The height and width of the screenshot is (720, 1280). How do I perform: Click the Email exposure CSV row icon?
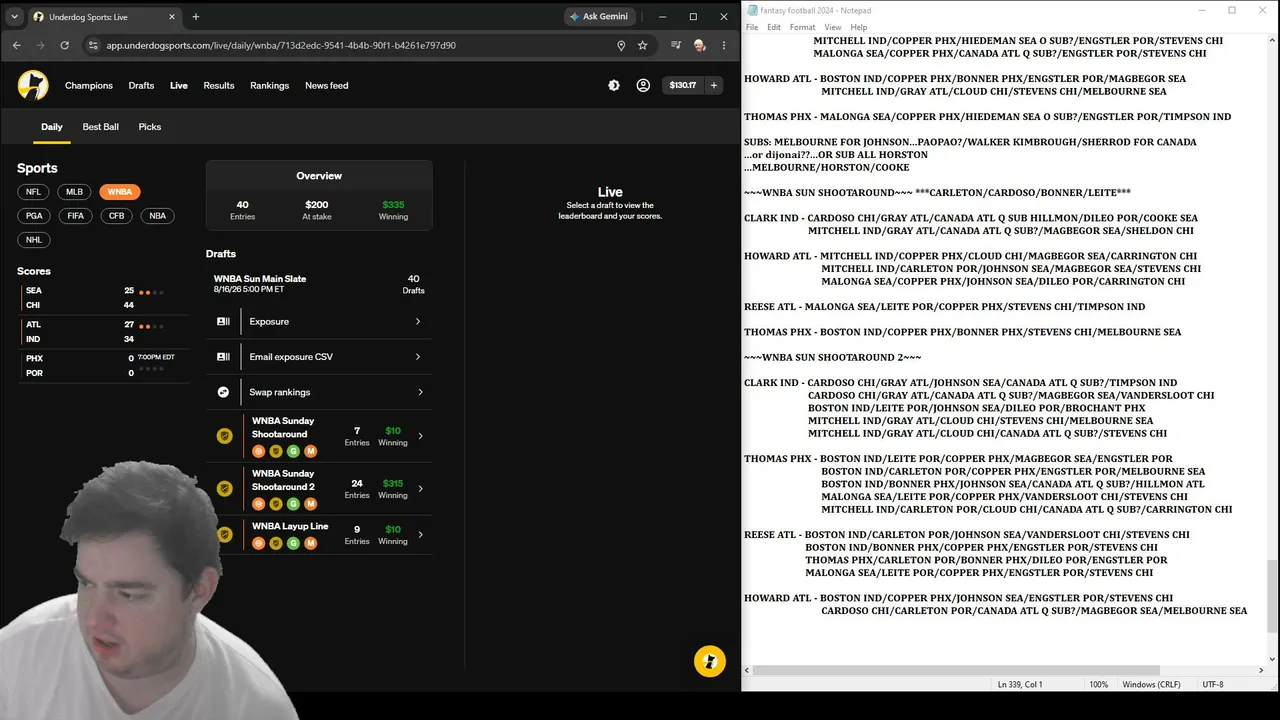point(223,357)
